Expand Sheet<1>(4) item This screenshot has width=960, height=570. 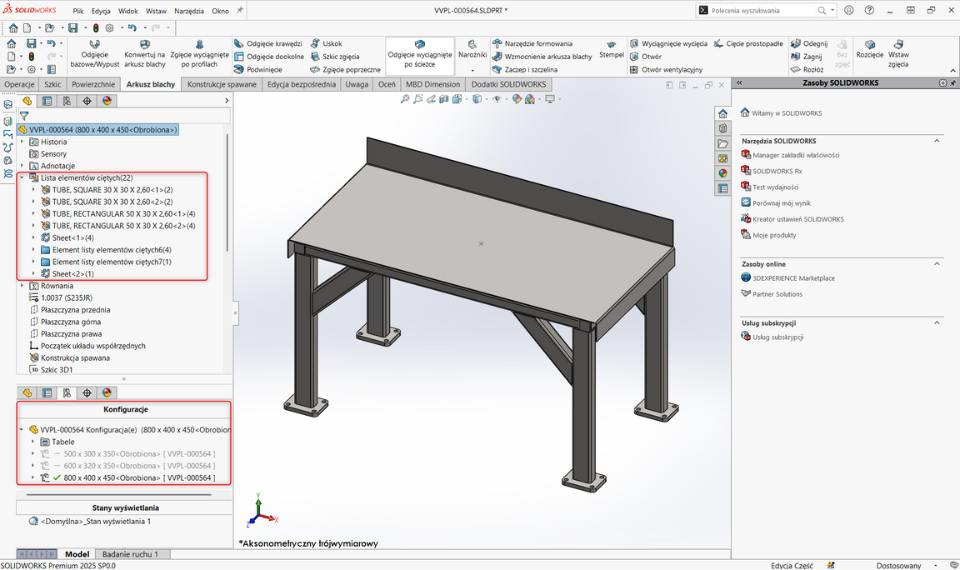(33, 238)
